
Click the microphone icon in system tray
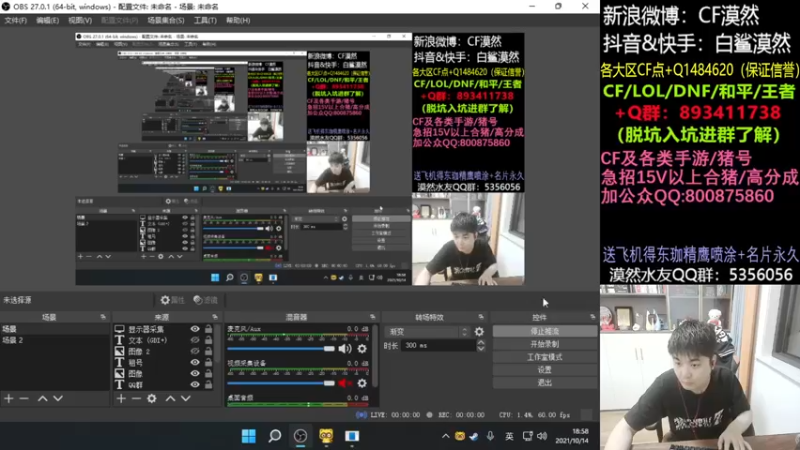[490, 436]
